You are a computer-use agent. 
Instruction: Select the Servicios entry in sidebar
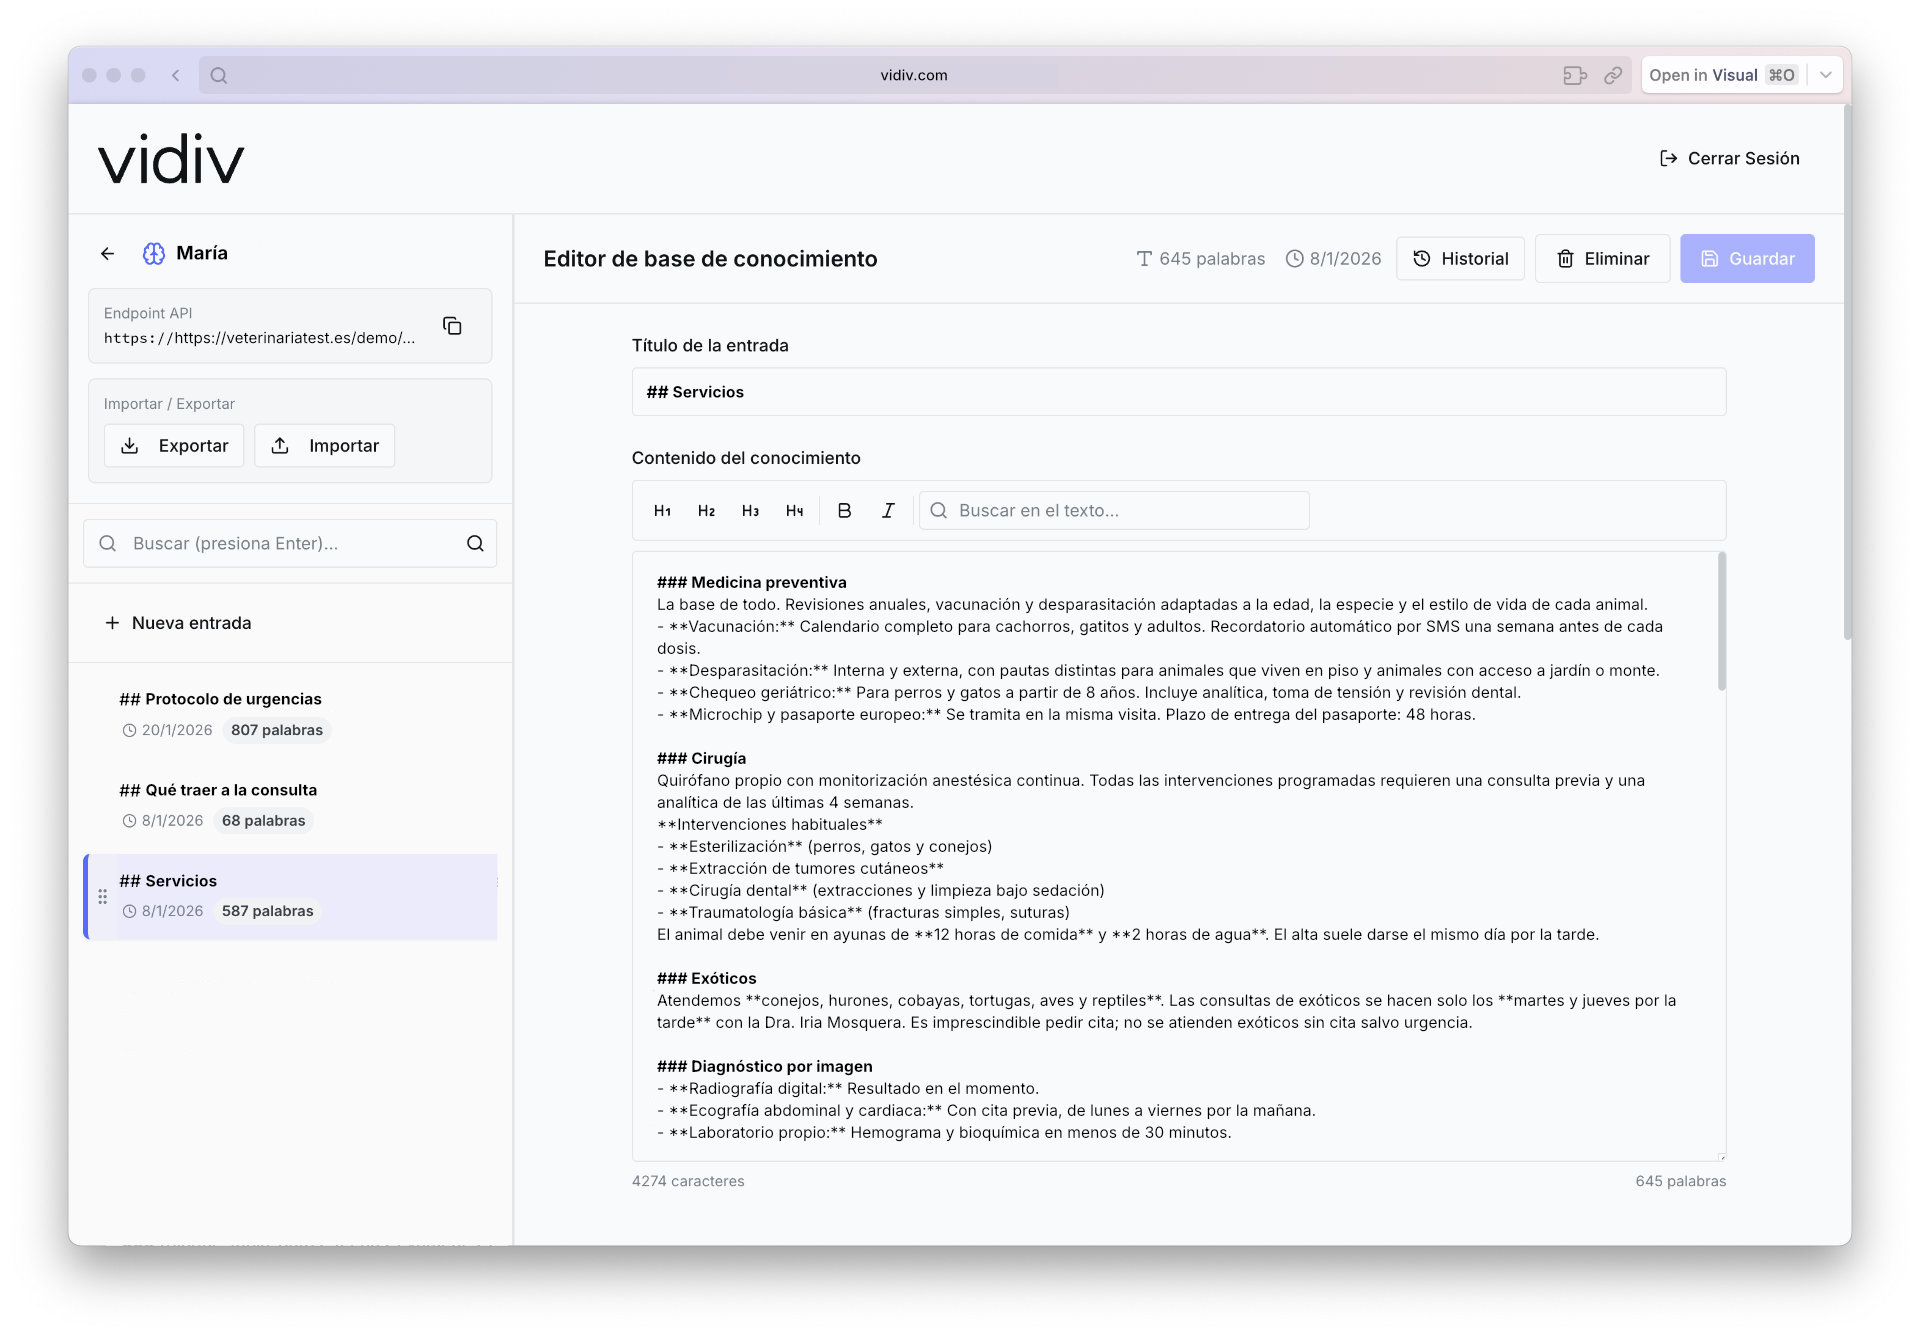click(290, 896)
